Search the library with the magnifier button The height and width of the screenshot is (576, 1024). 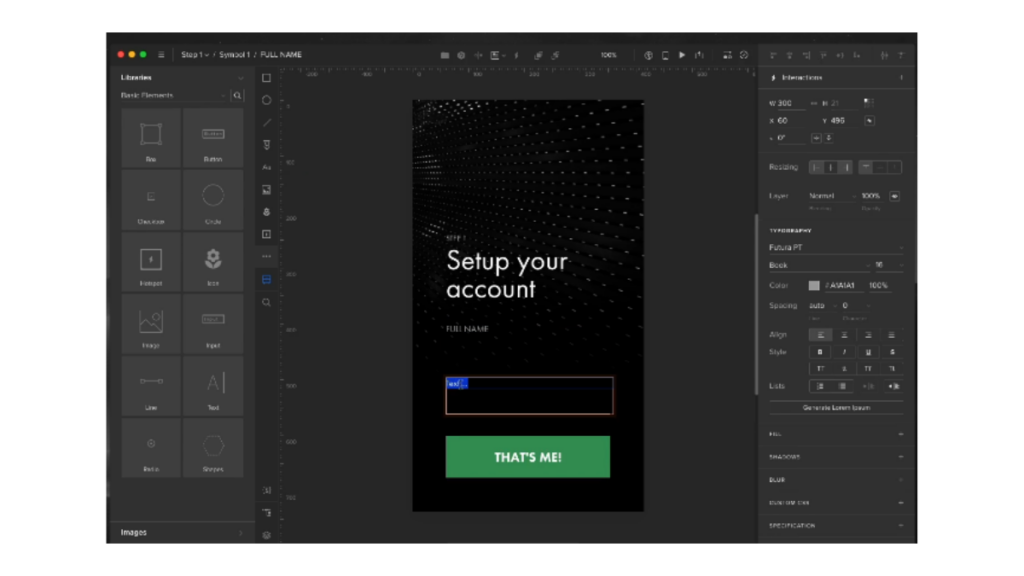pyautogui.click(x=238, y=95)
